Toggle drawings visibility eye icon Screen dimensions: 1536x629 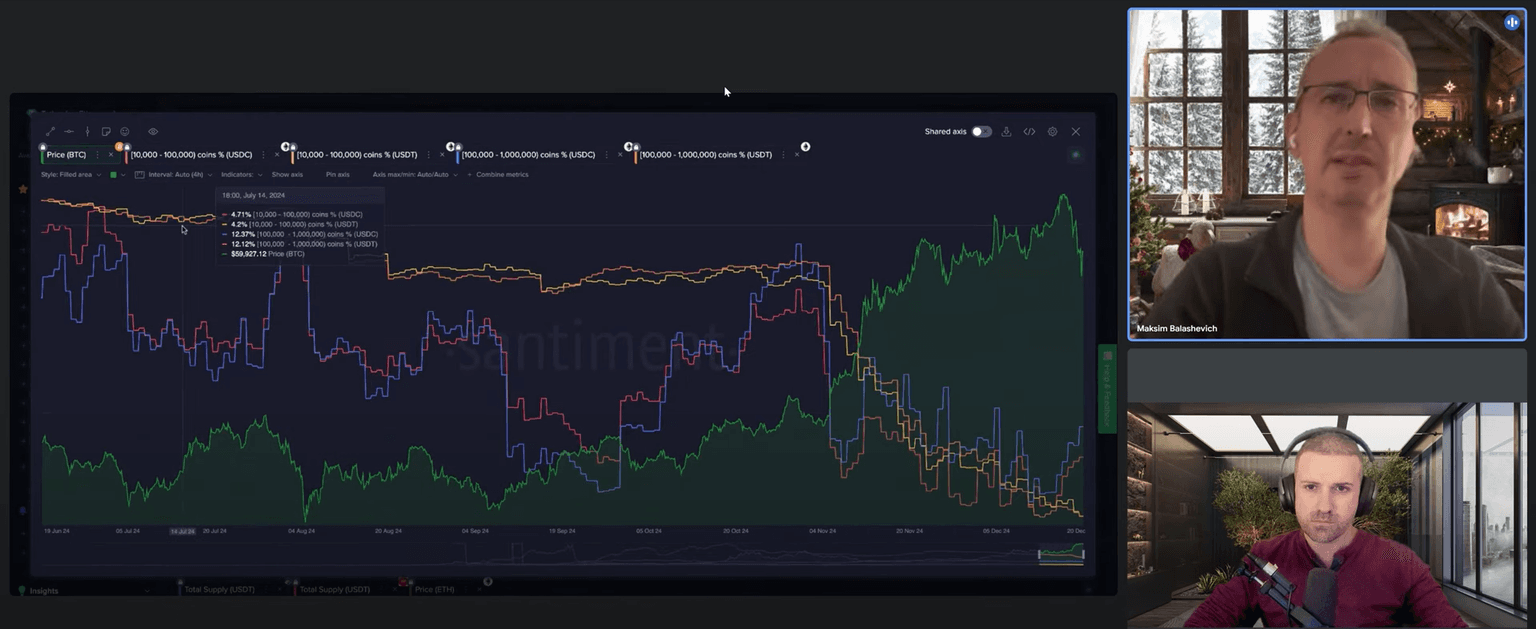pos(153,131)
